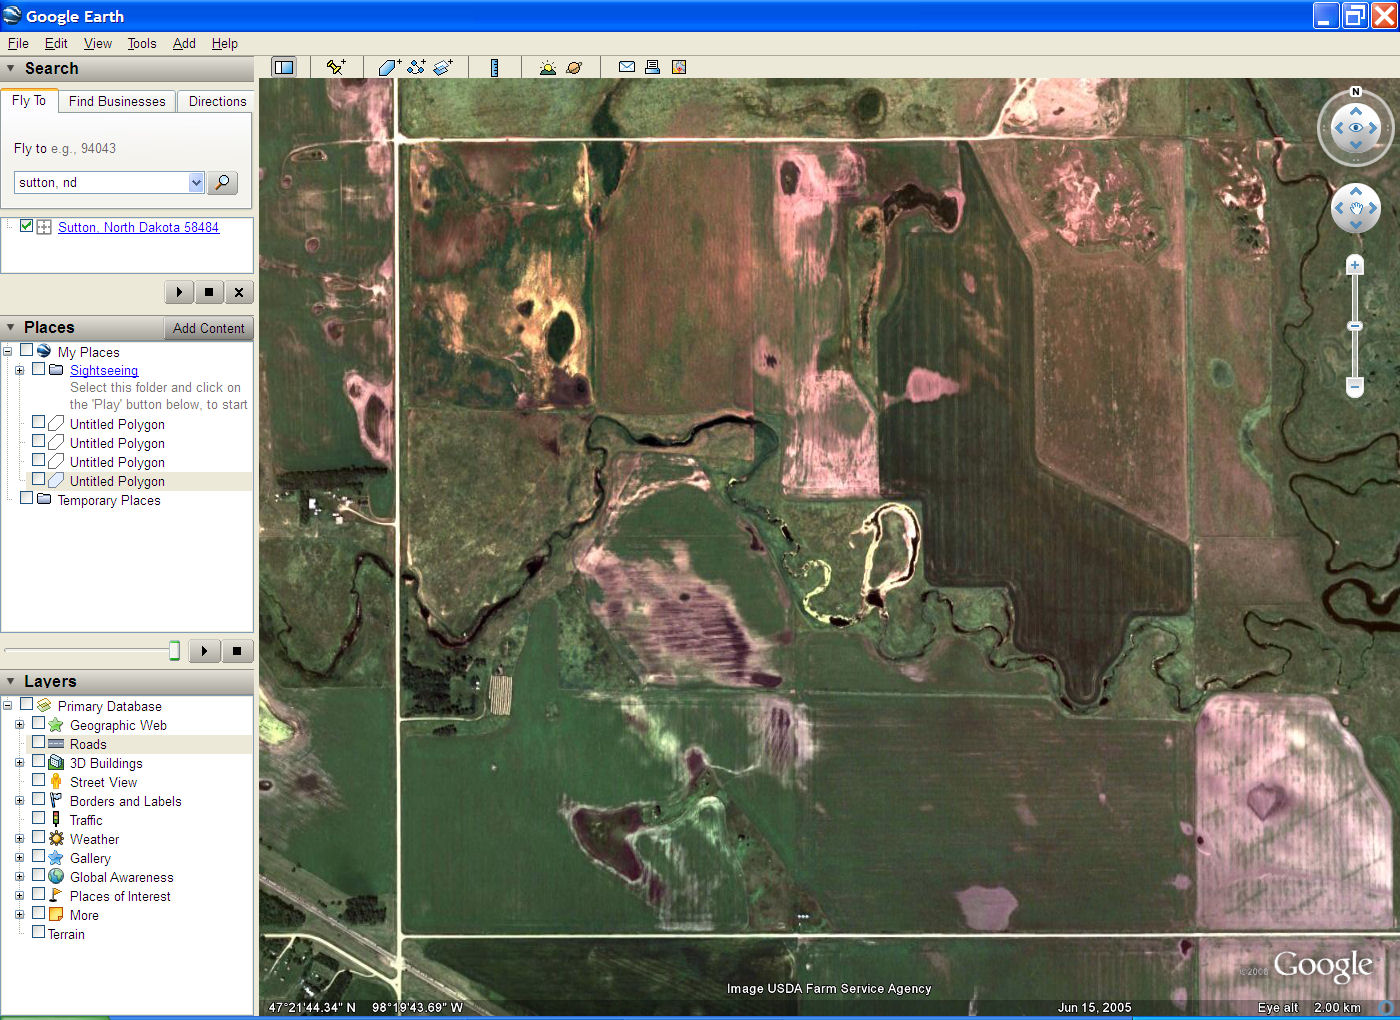The image size is (1400, 1020).
Task: Click the search magnifier button
Action: (223, 182)
